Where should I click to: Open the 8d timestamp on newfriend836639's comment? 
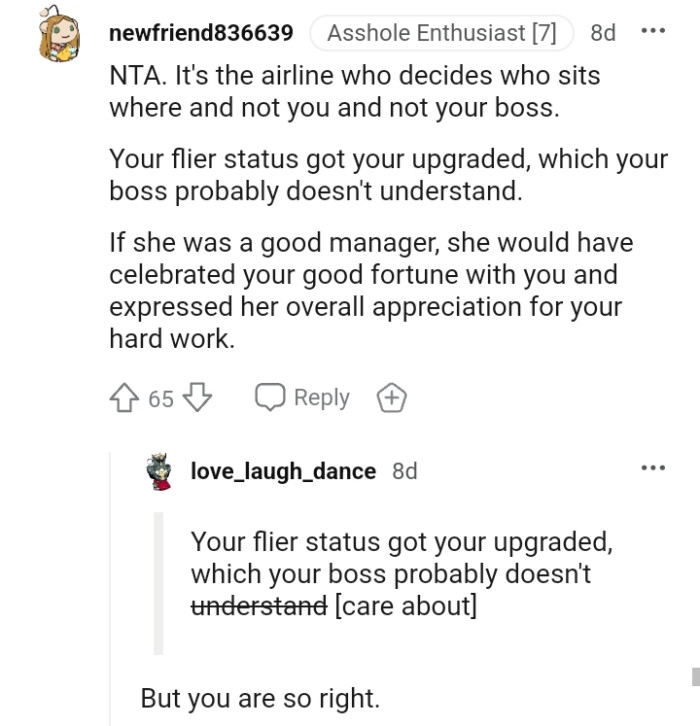point(603,33)
